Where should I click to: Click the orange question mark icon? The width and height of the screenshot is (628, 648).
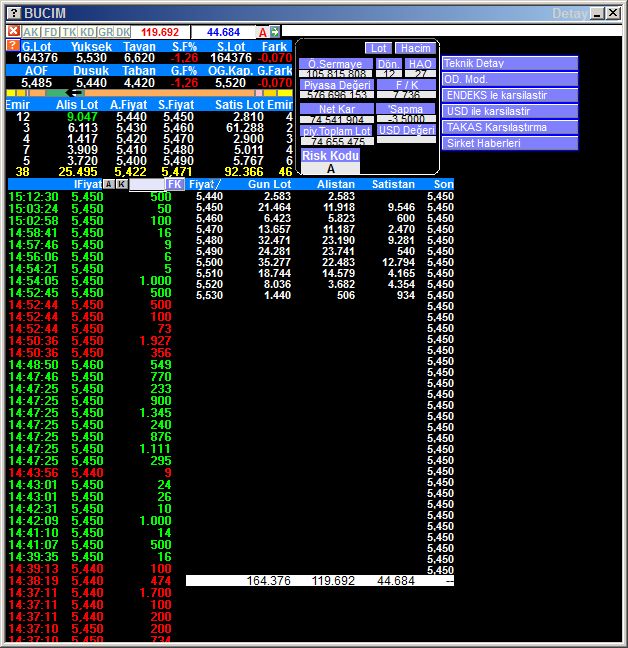click(13, 45)
